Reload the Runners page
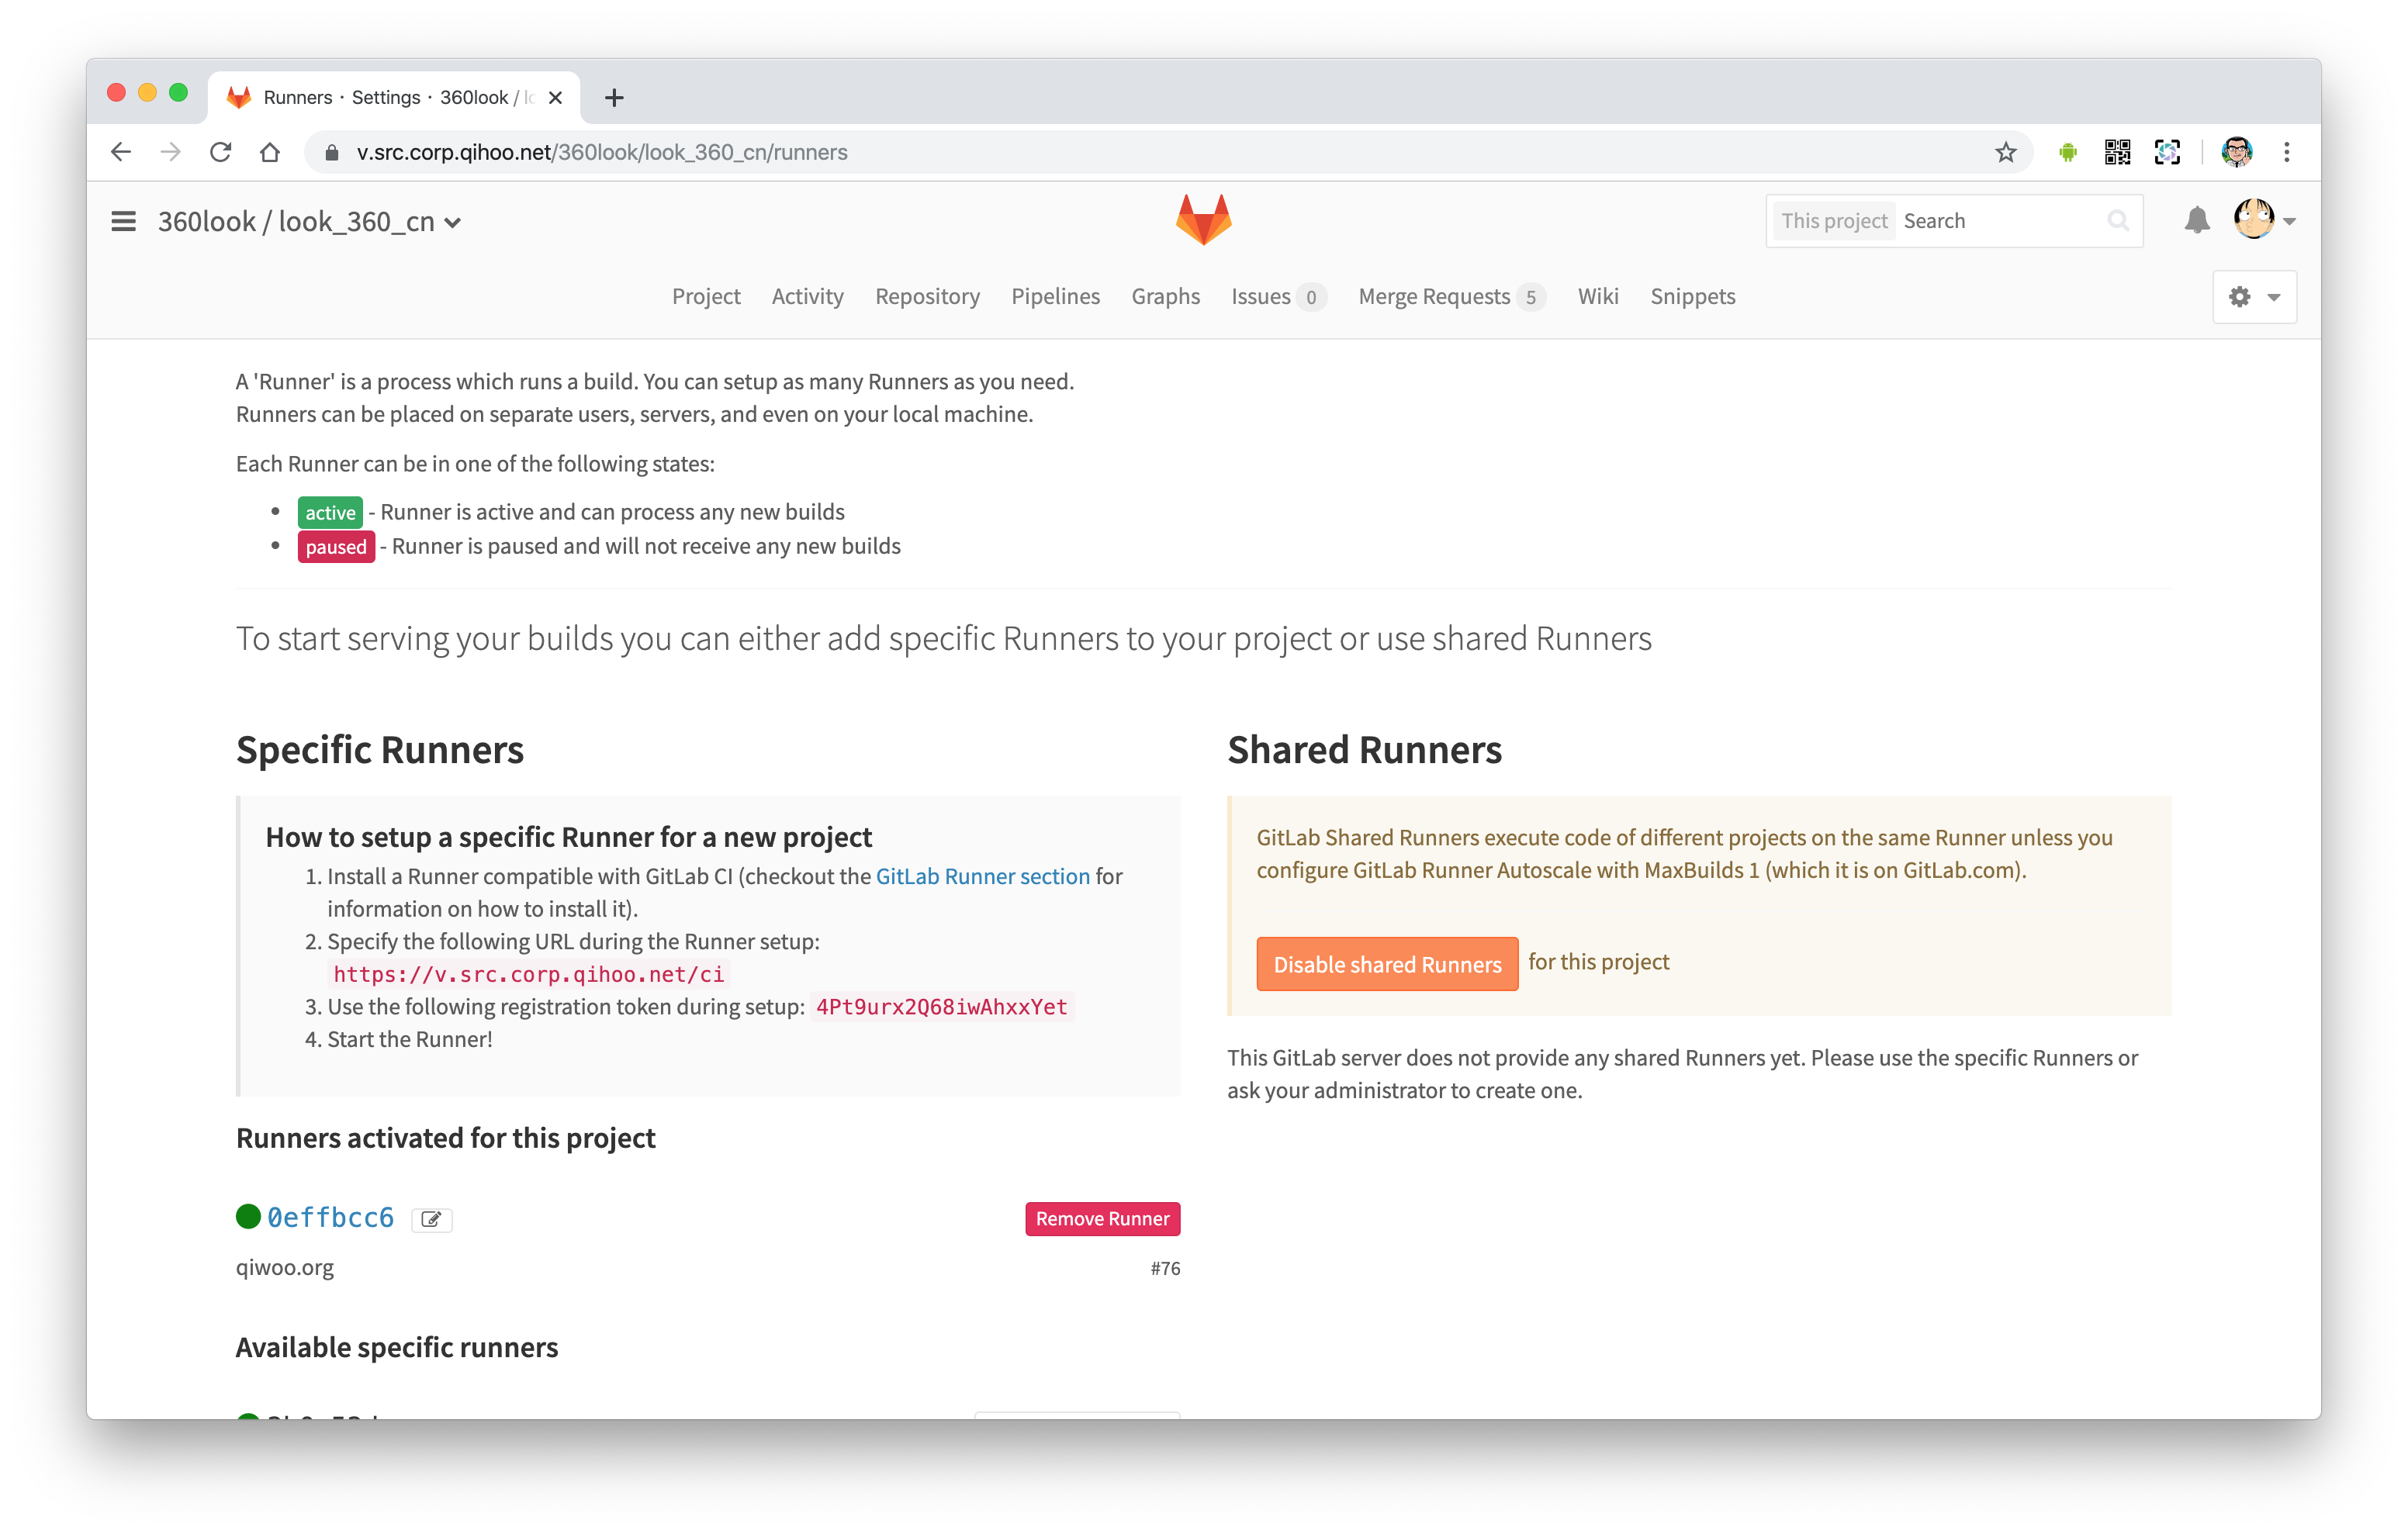 coord(221,152)
